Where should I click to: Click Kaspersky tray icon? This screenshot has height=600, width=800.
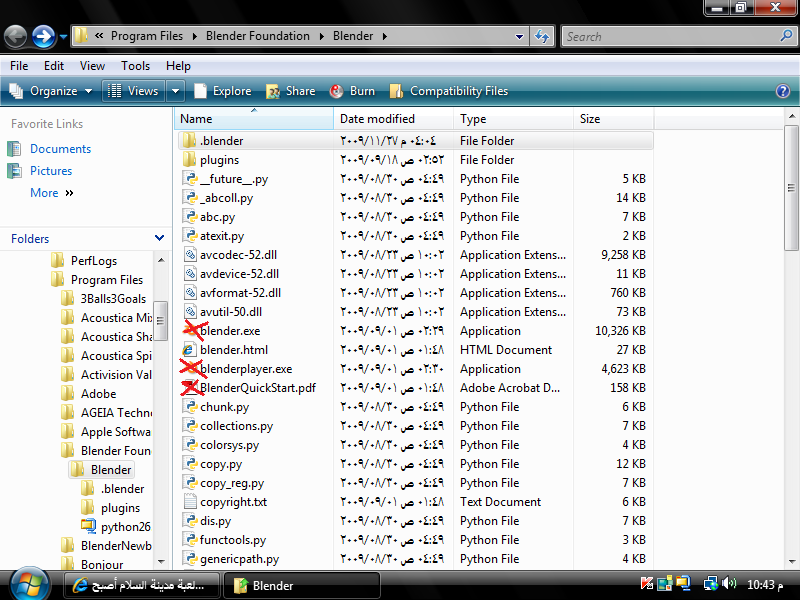tap(647, 583)
